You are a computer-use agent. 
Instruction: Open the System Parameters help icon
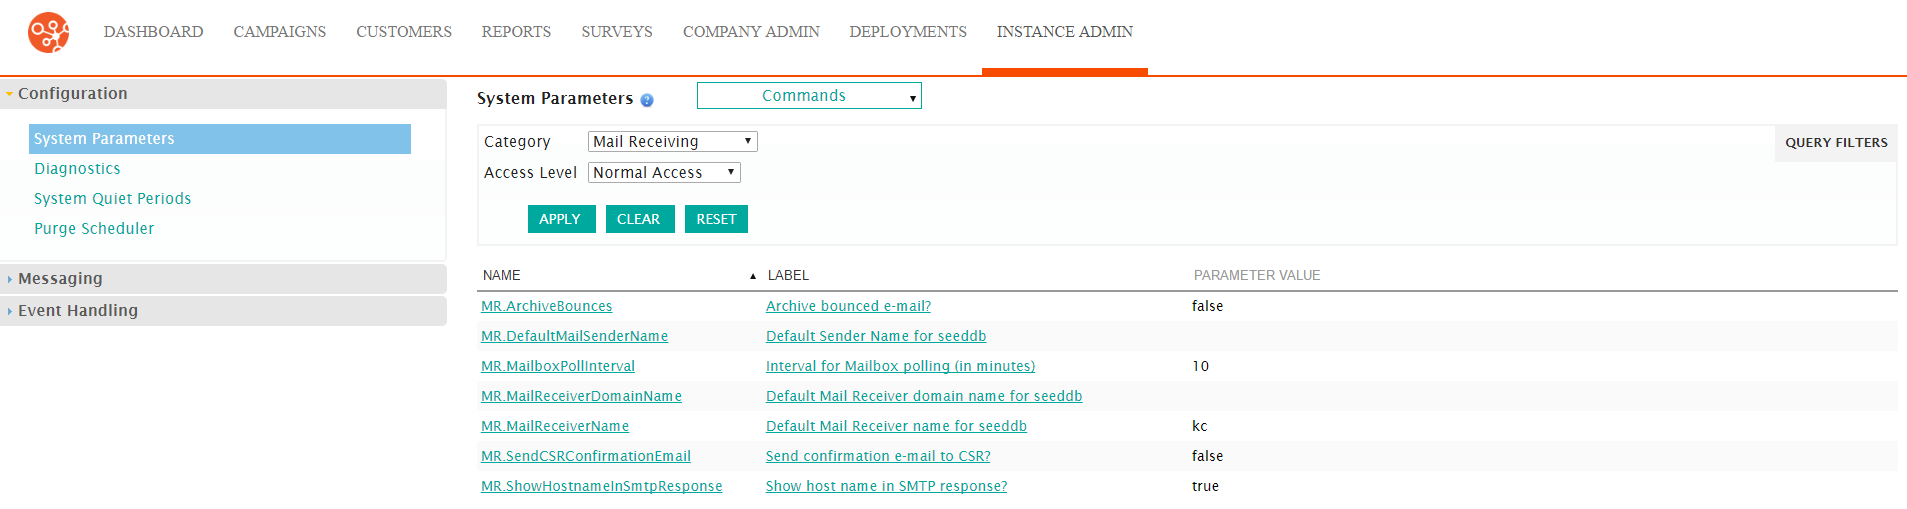coord(647,100)
